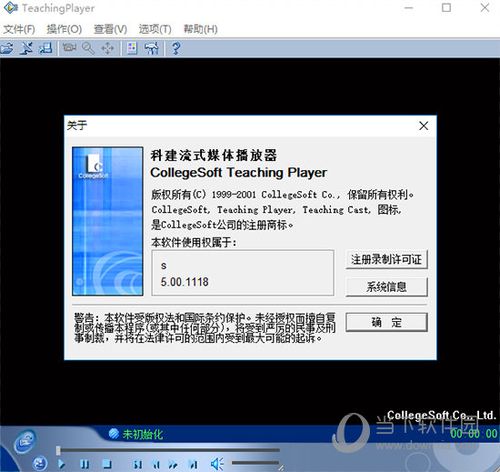This screenshot has width=500, height=472.
Task: Minimize the TeachingPlayer window
Action: (x=409, y=8)
